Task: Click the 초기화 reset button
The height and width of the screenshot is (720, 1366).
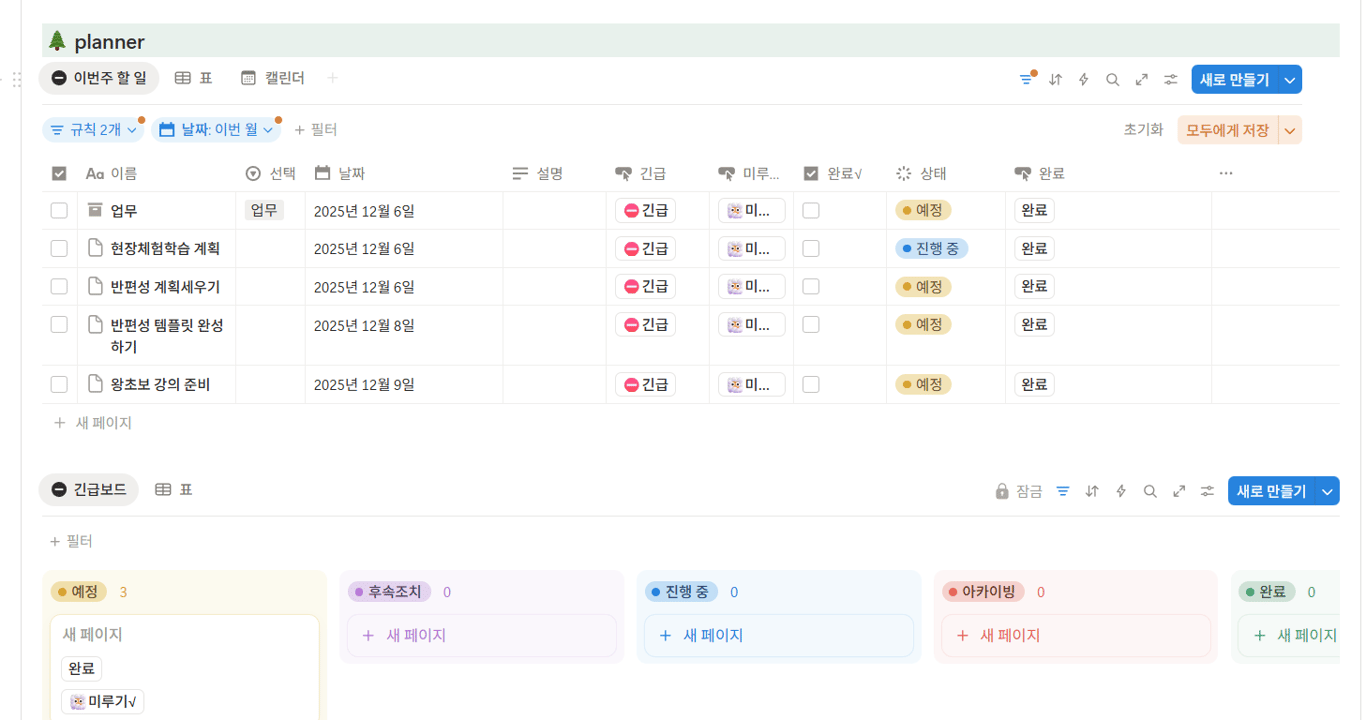Action: [x=1142, y=129]
